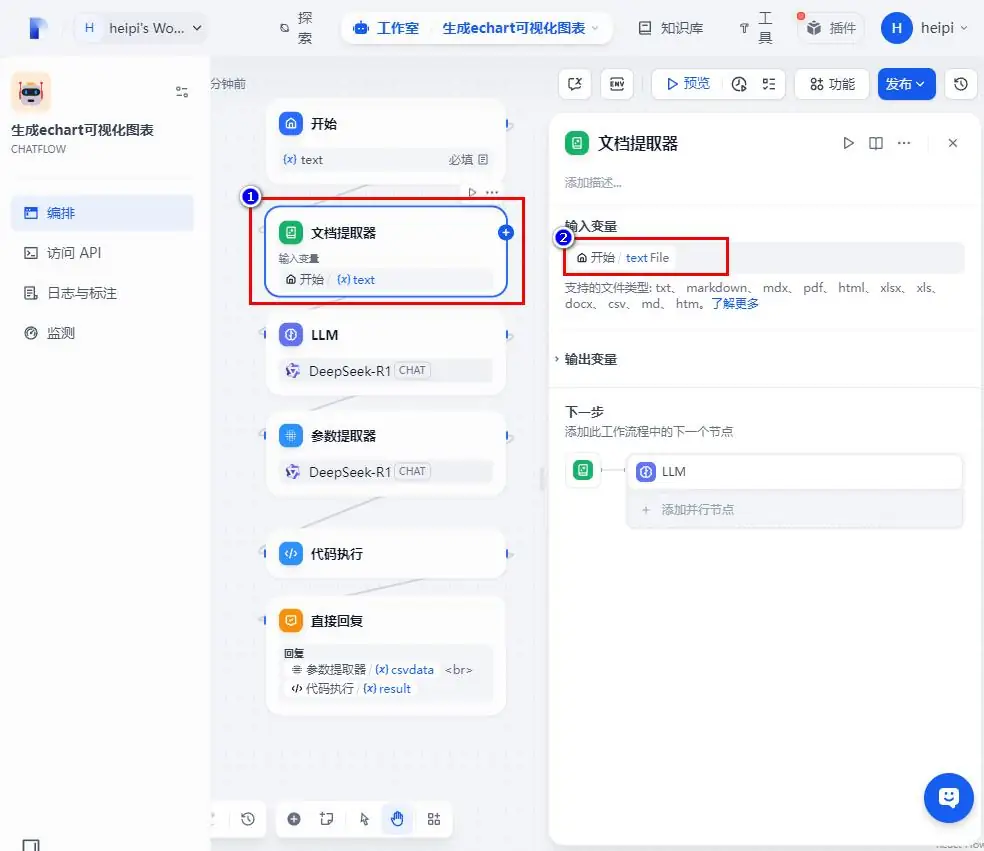Click the add node plus icon
Image resolution: width=984 pixels, height=851 pixels.
(294, 819)
